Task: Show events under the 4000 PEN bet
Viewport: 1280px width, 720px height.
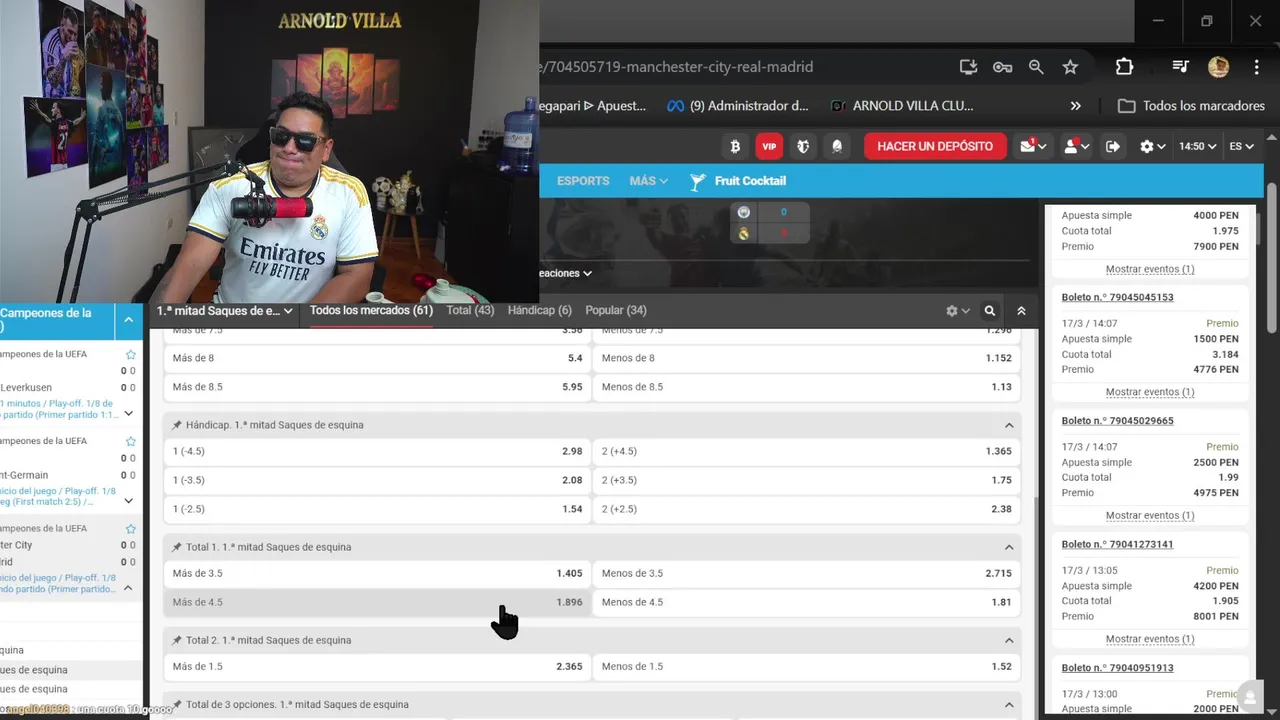Action: click(x=1150, y=269)
